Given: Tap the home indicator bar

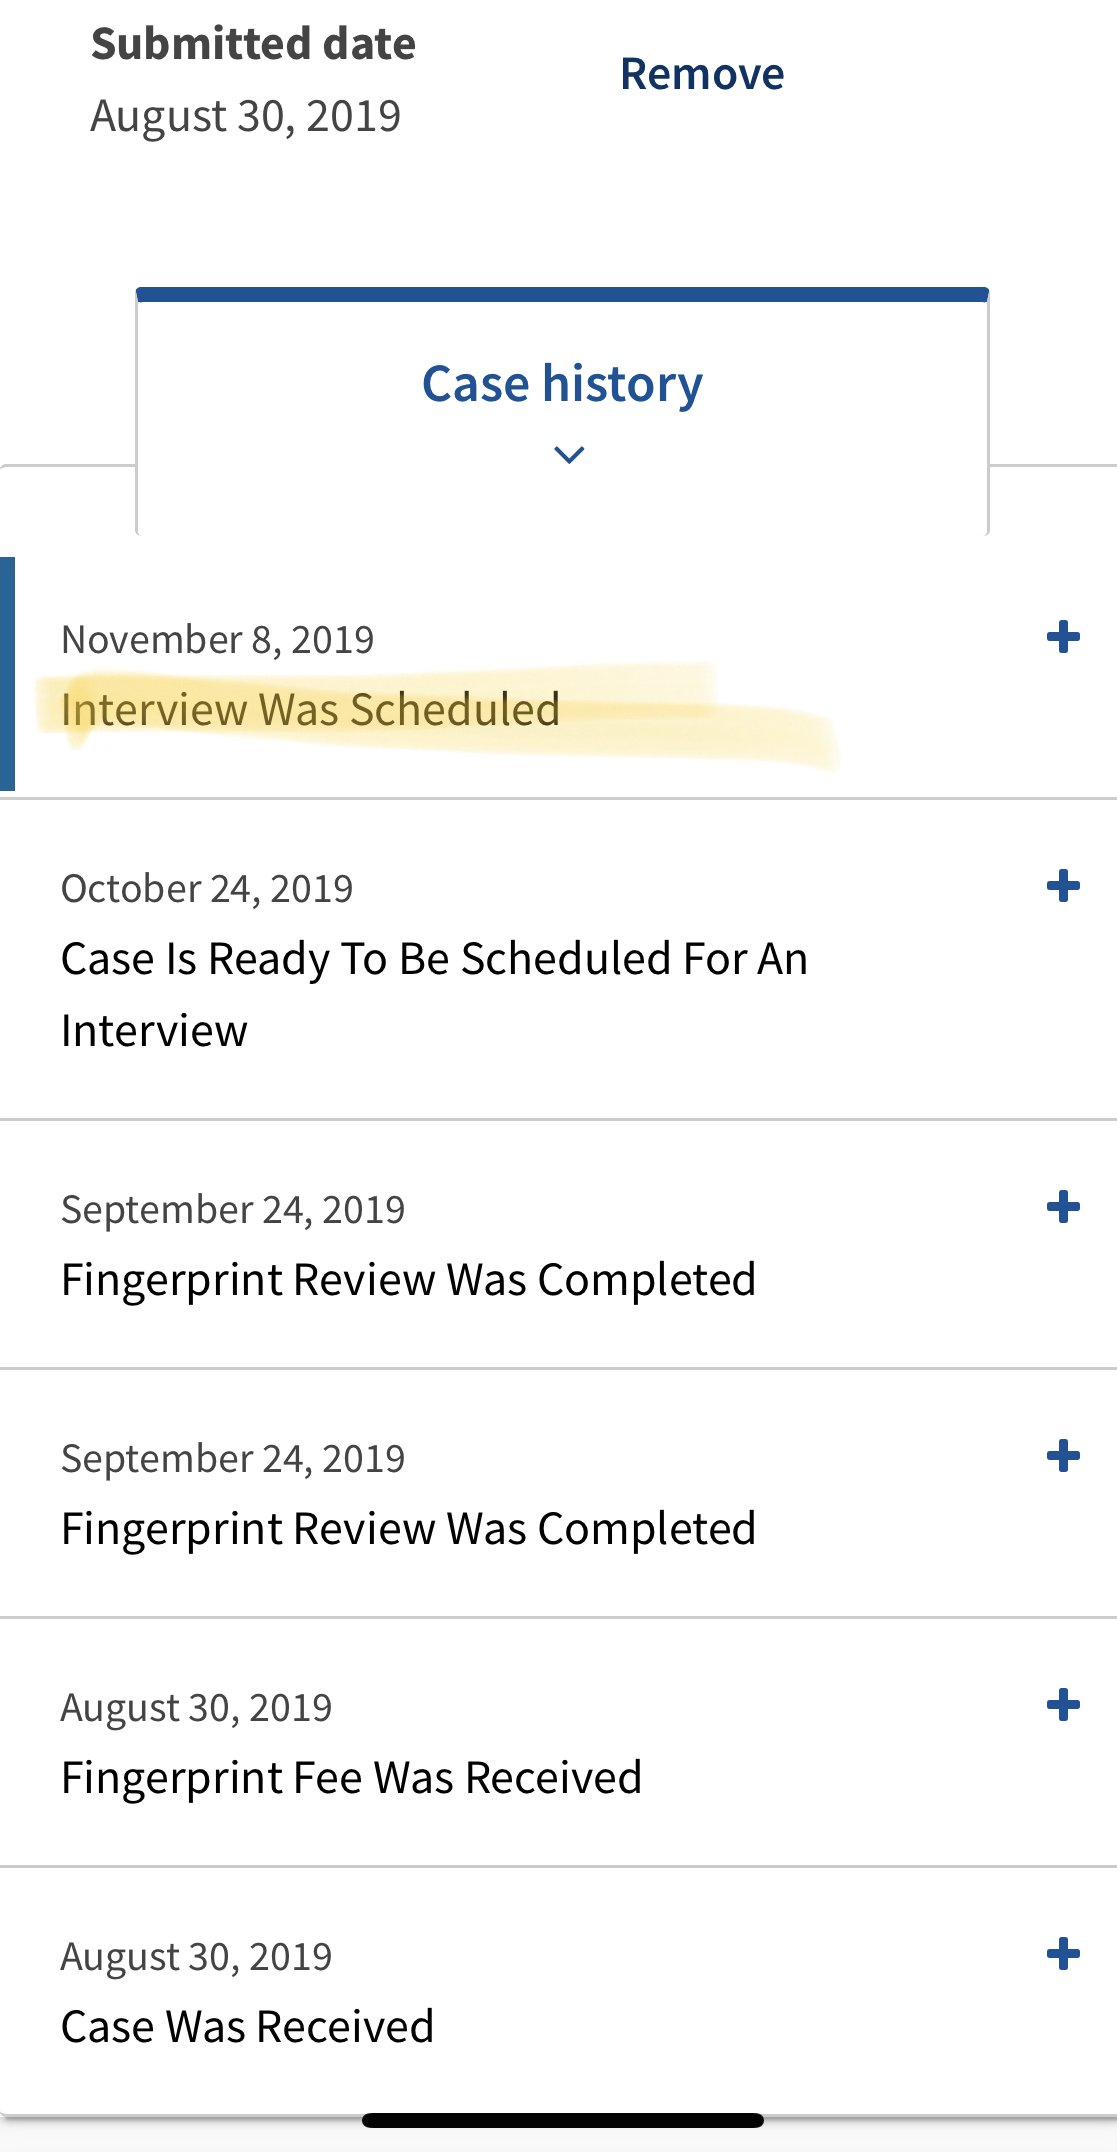Looking at the screenshot, I should 562,2120.
